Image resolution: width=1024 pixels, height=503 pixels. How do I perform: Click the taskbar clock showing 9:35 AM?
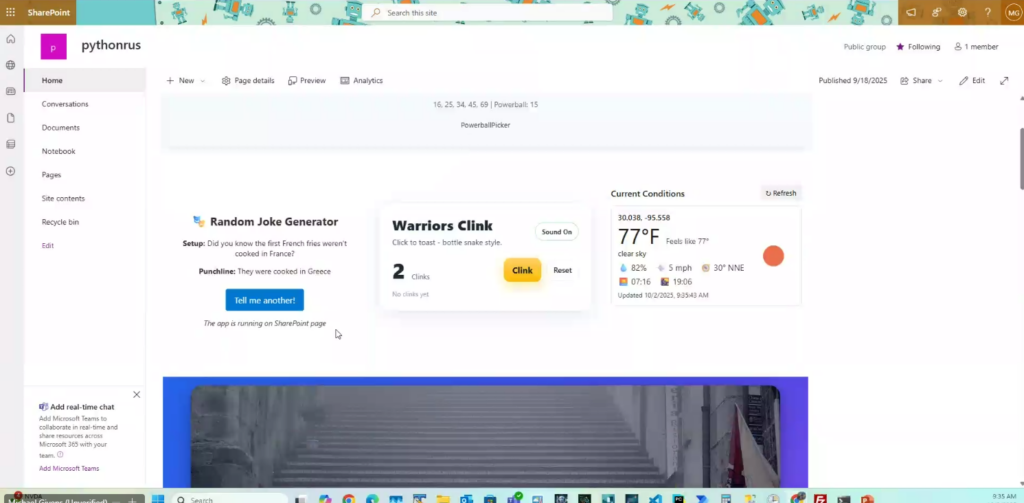pyautogui.click(x=1004, y=497)
